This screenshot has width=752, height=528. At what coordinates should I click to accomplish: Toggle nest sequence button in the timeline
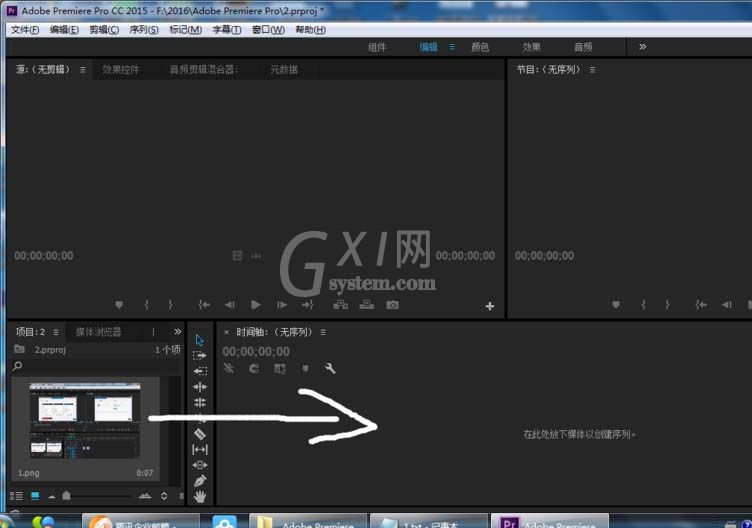pyautogui.click(x=229, y=368)
